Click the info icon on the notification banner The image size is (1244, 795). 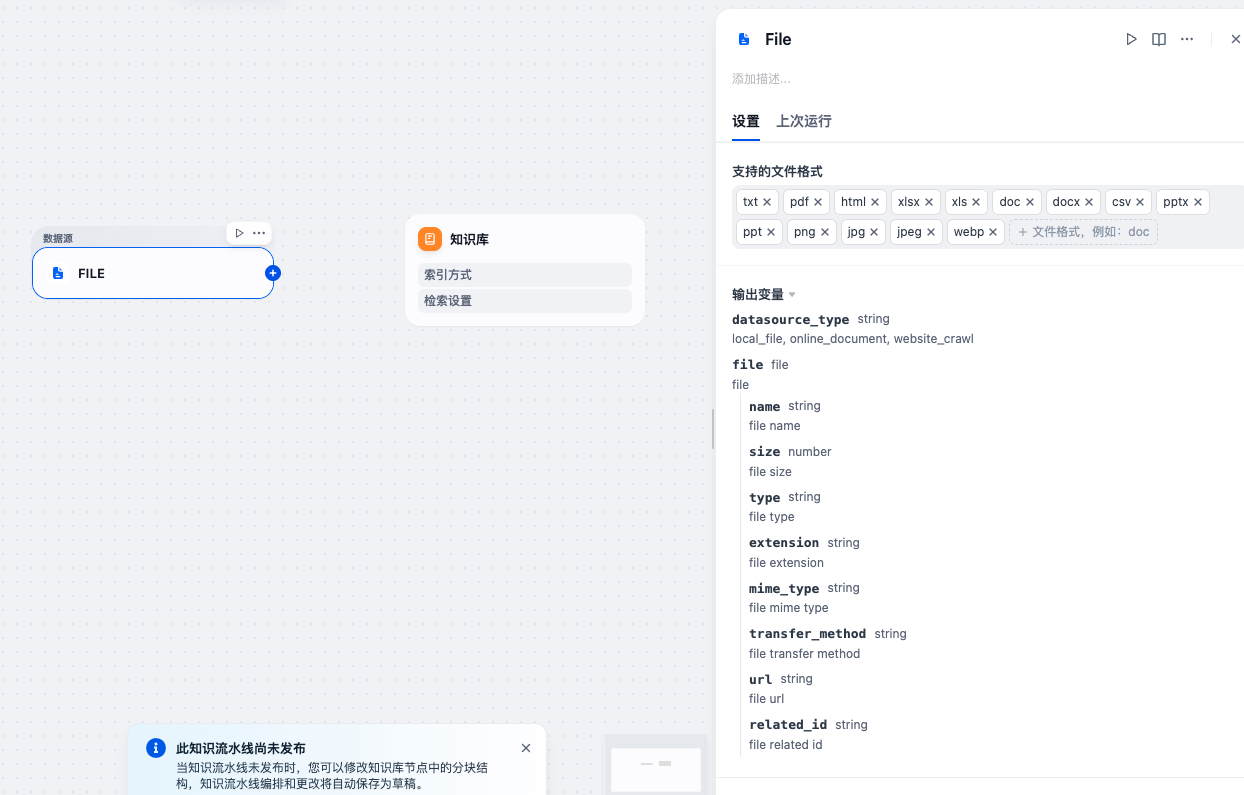155,747
